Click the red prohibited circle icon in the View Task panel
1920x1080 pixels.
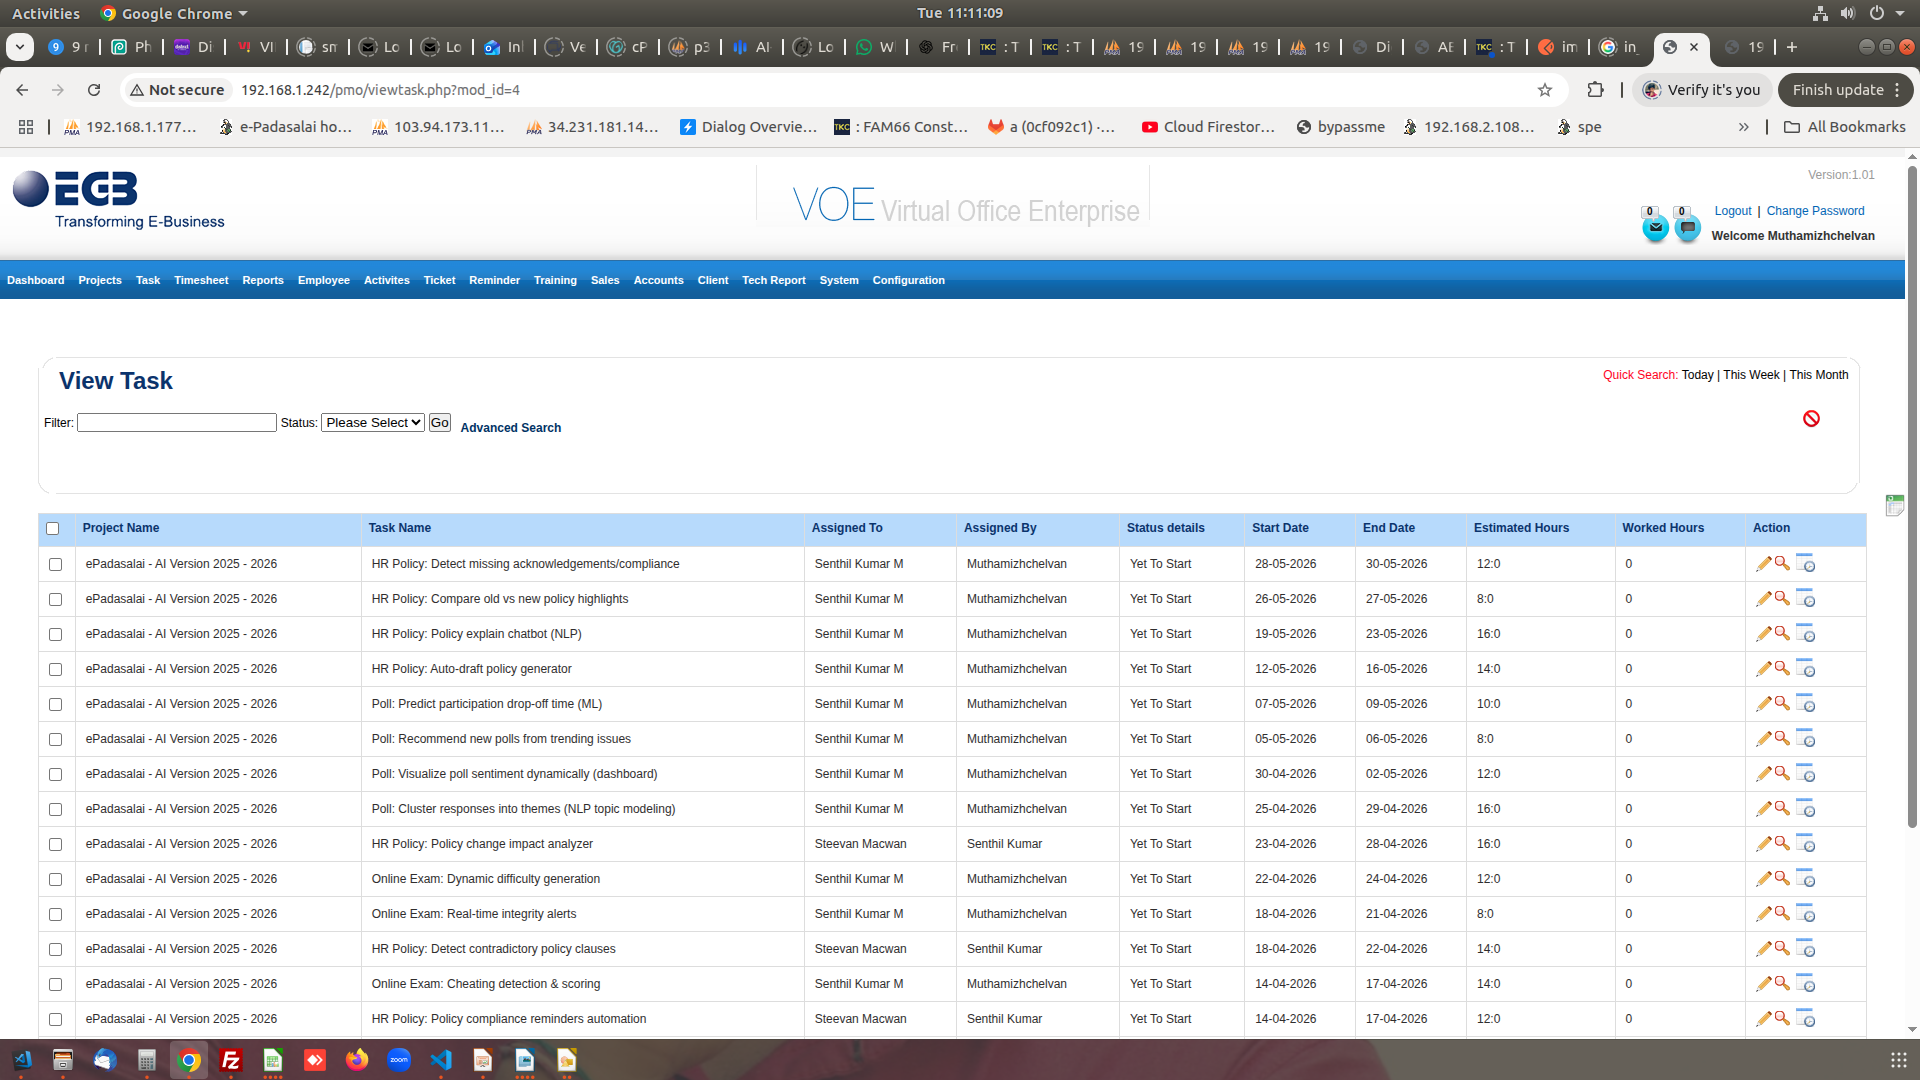click(x=1811, y=419)
